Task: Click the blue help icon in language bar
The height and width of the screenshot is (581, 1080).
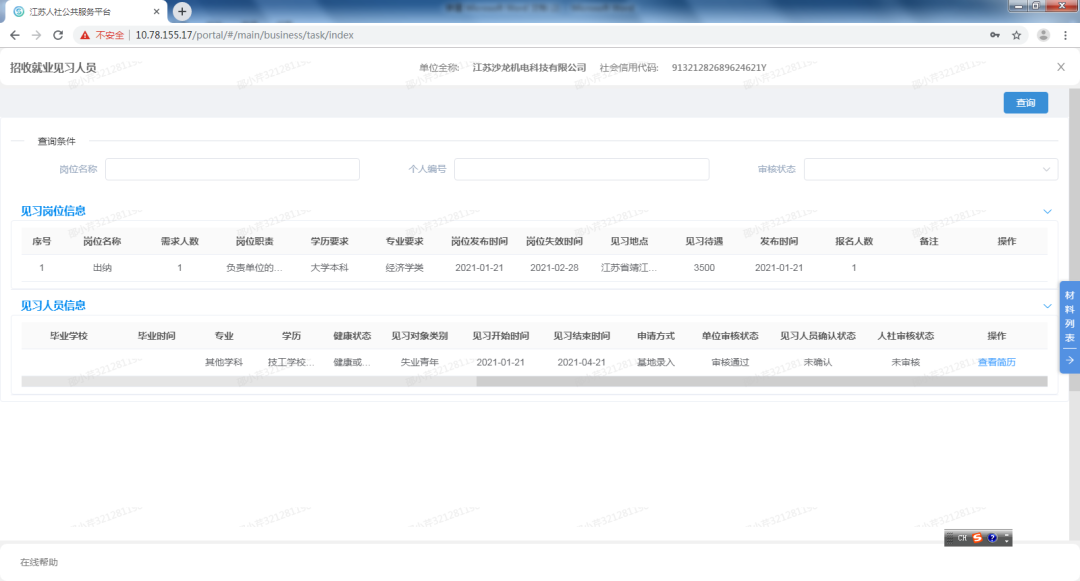Action: 991,538
